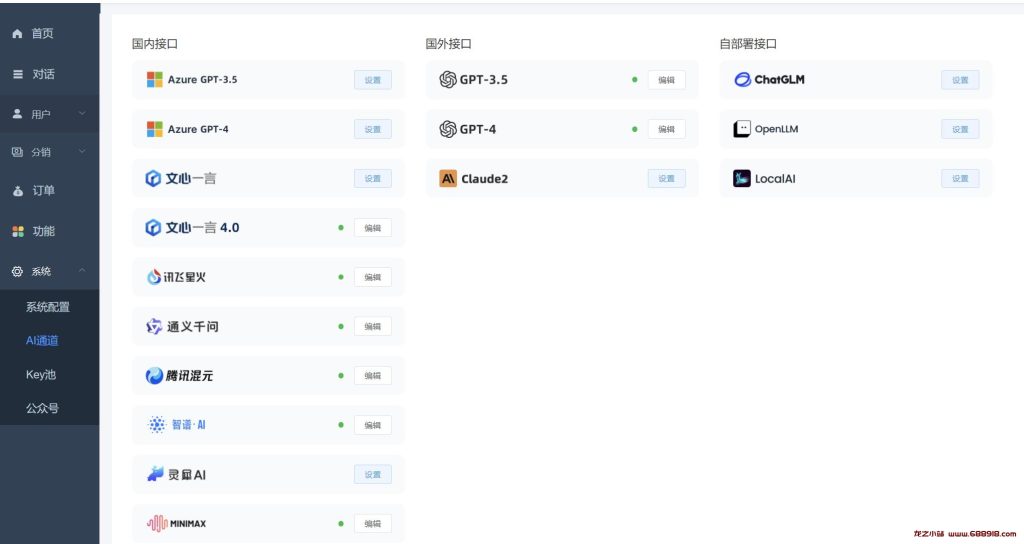Click 编辑 button for MINIMAX

tap(373, 524)
